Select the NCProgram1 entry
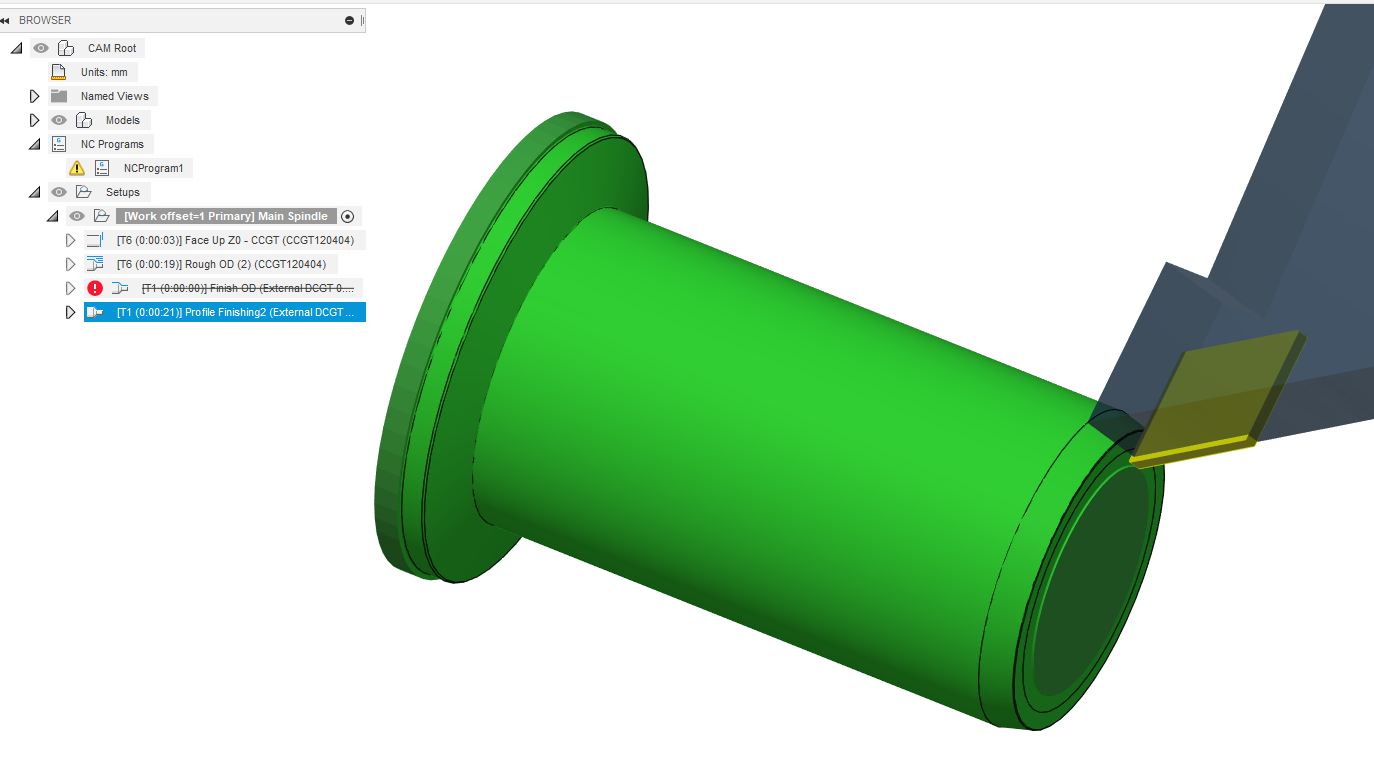 pos(155,167)
